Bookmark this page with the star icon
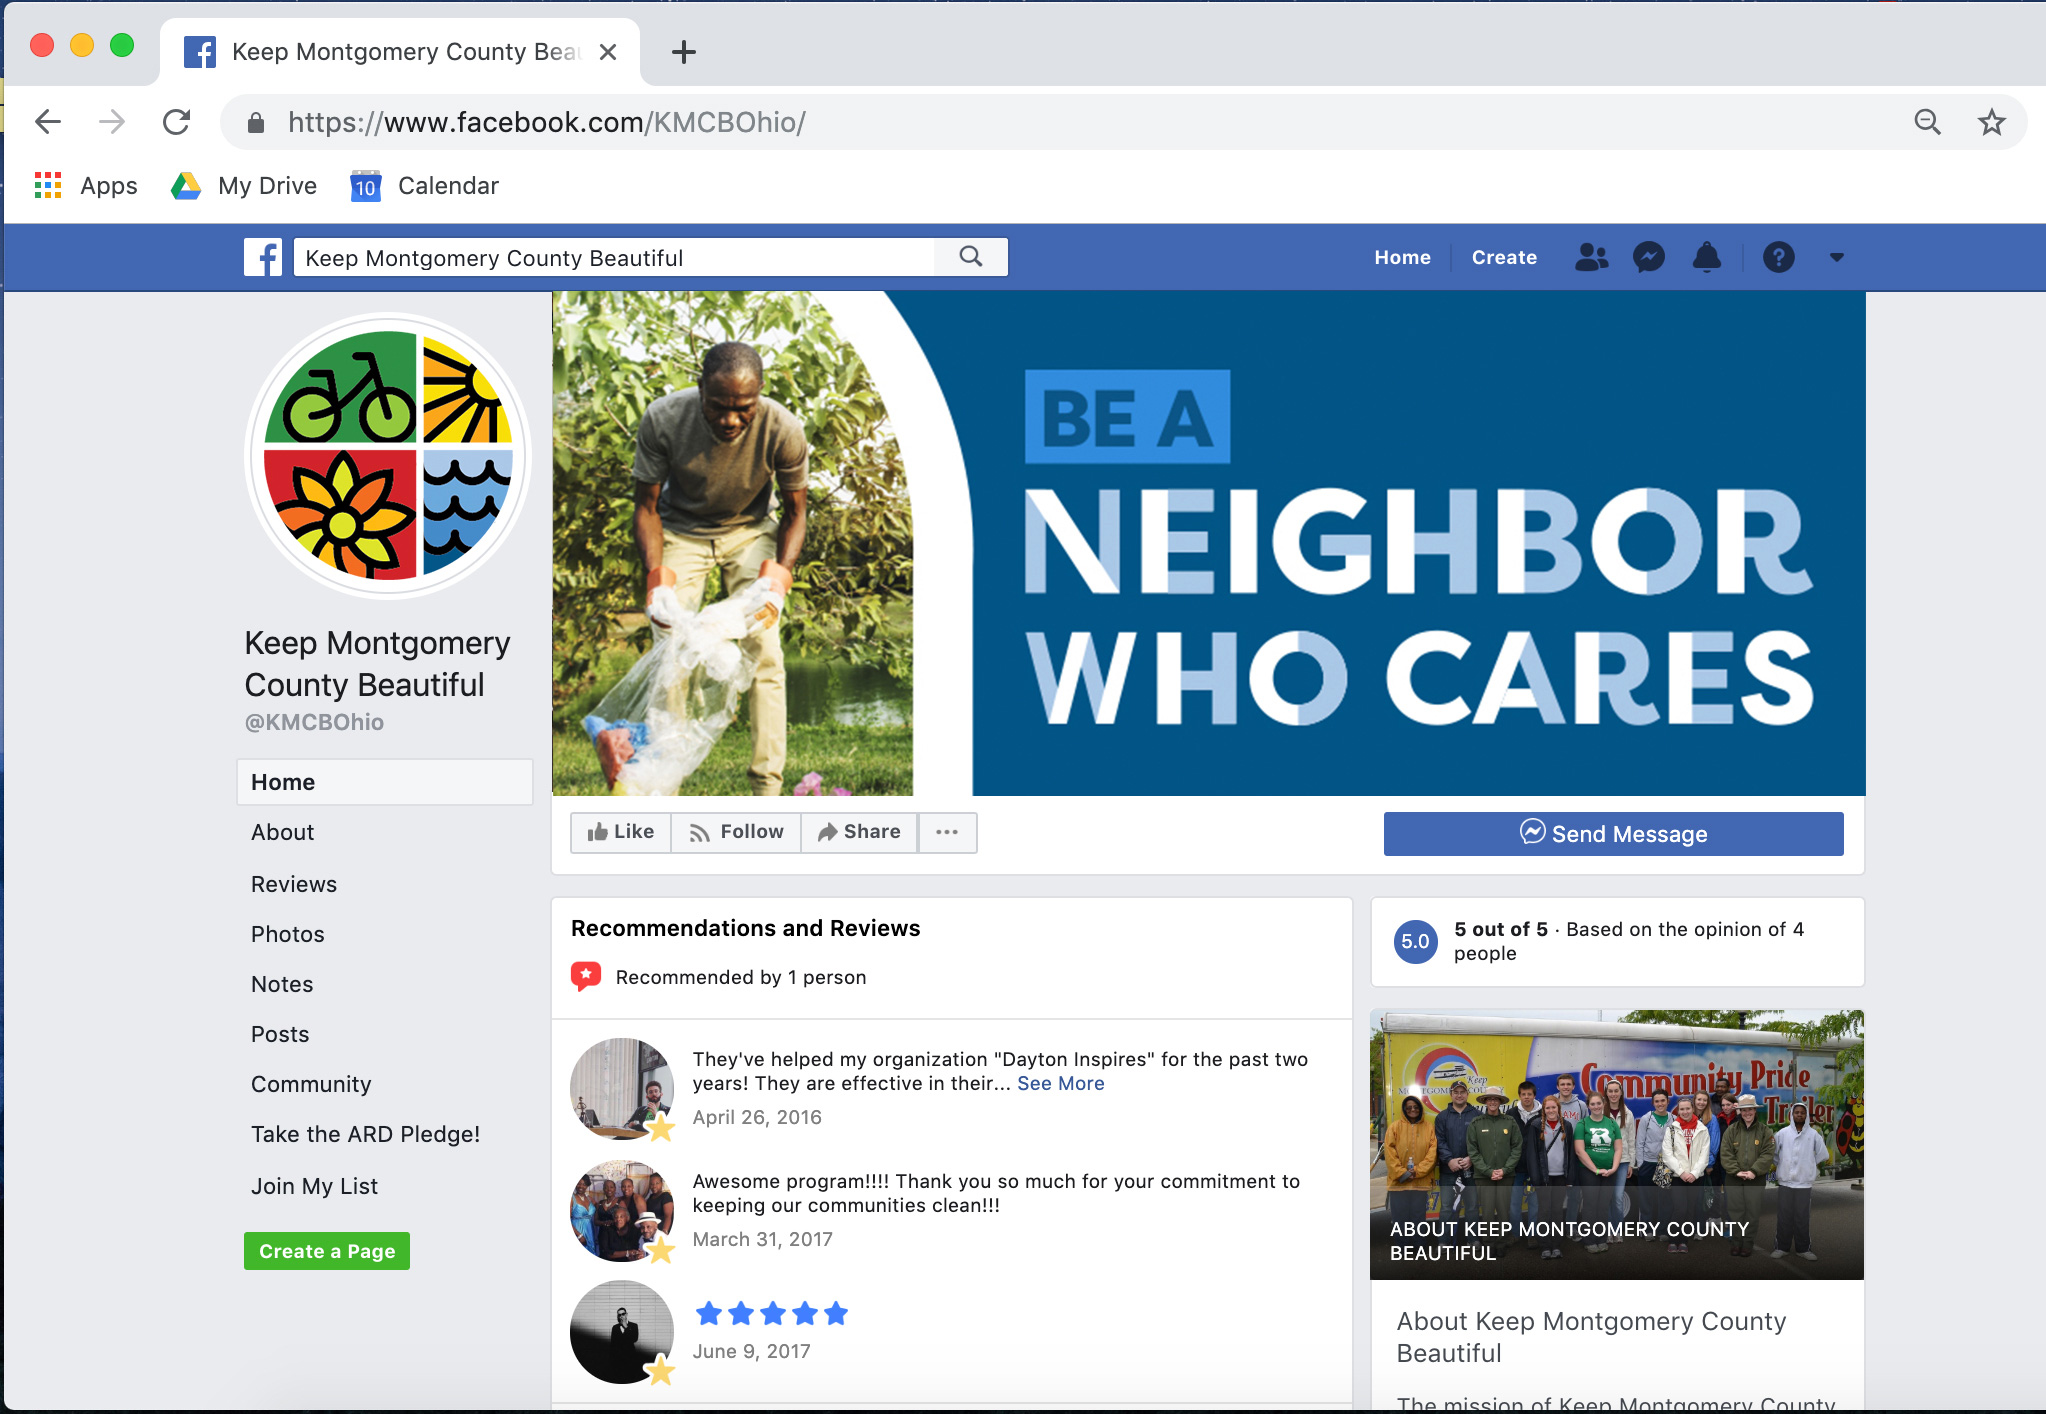This screenshot has width=2046, height=1414. [1992, 122]
